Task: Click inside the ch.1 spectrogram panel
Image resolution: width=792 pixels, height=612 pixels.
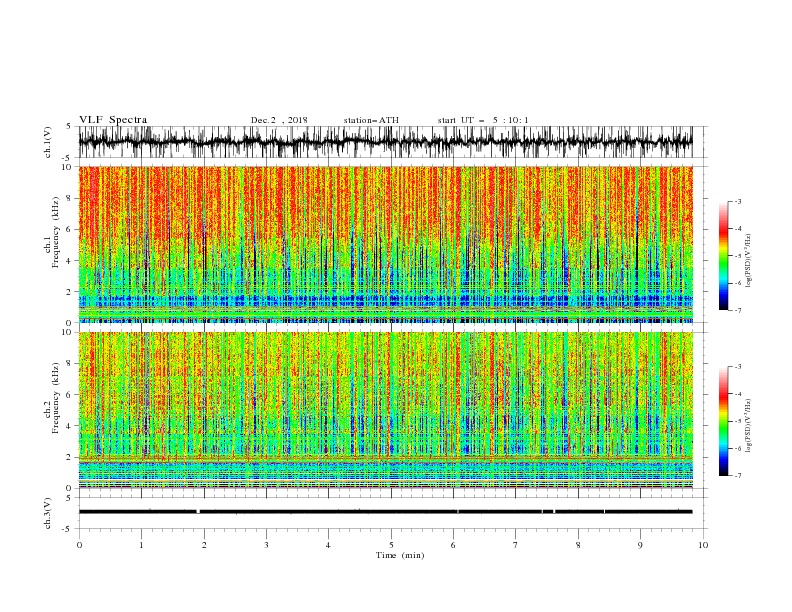Action: [x=385, y=244]
